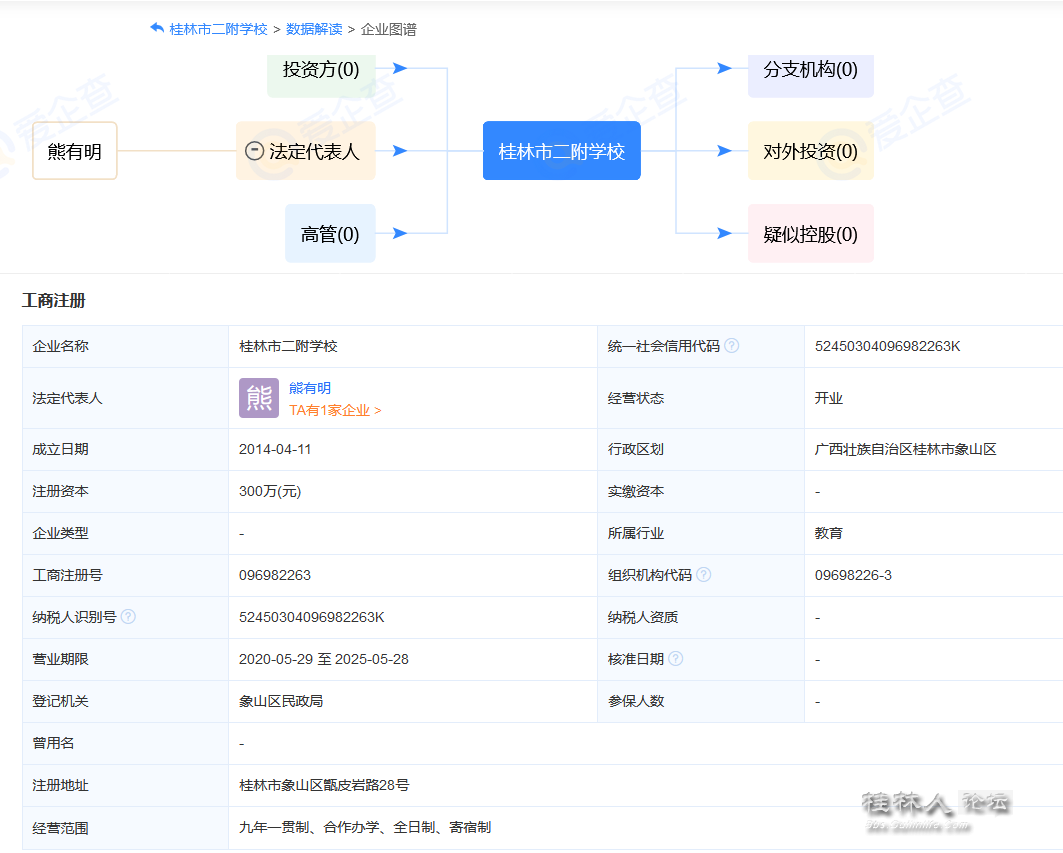Click the address 桂林市象山区甑皮岩路28号
The width and height of the screenshot is (1063, 853).
(x=324, y=785)
